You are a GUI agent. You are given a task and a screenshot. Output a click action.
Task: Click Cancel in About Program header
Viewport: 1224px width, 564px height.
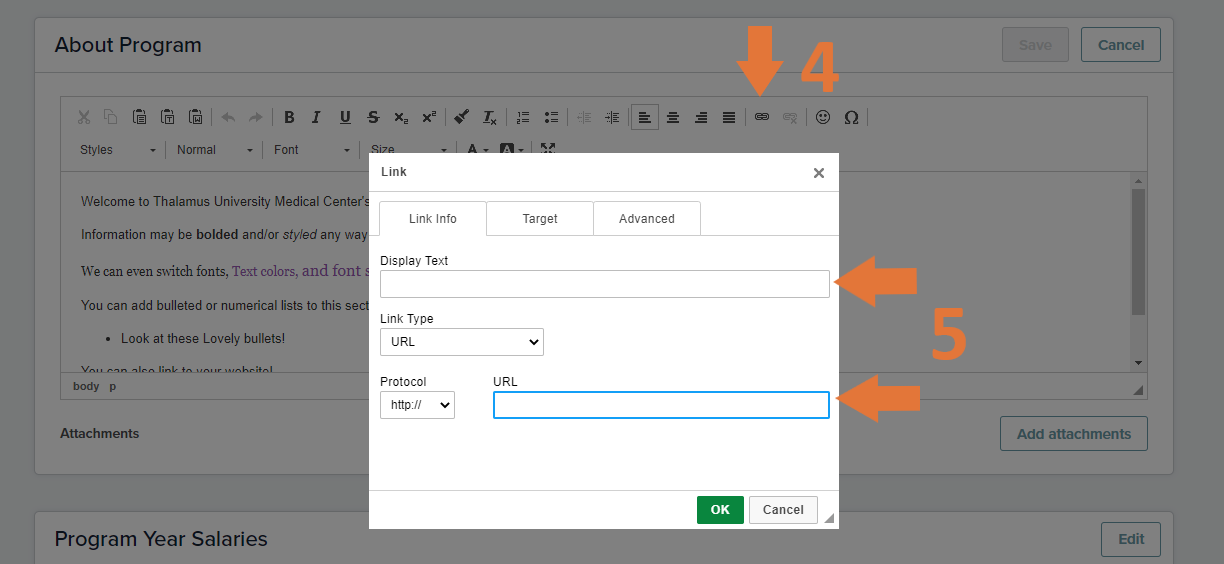tap(1121, 45)
